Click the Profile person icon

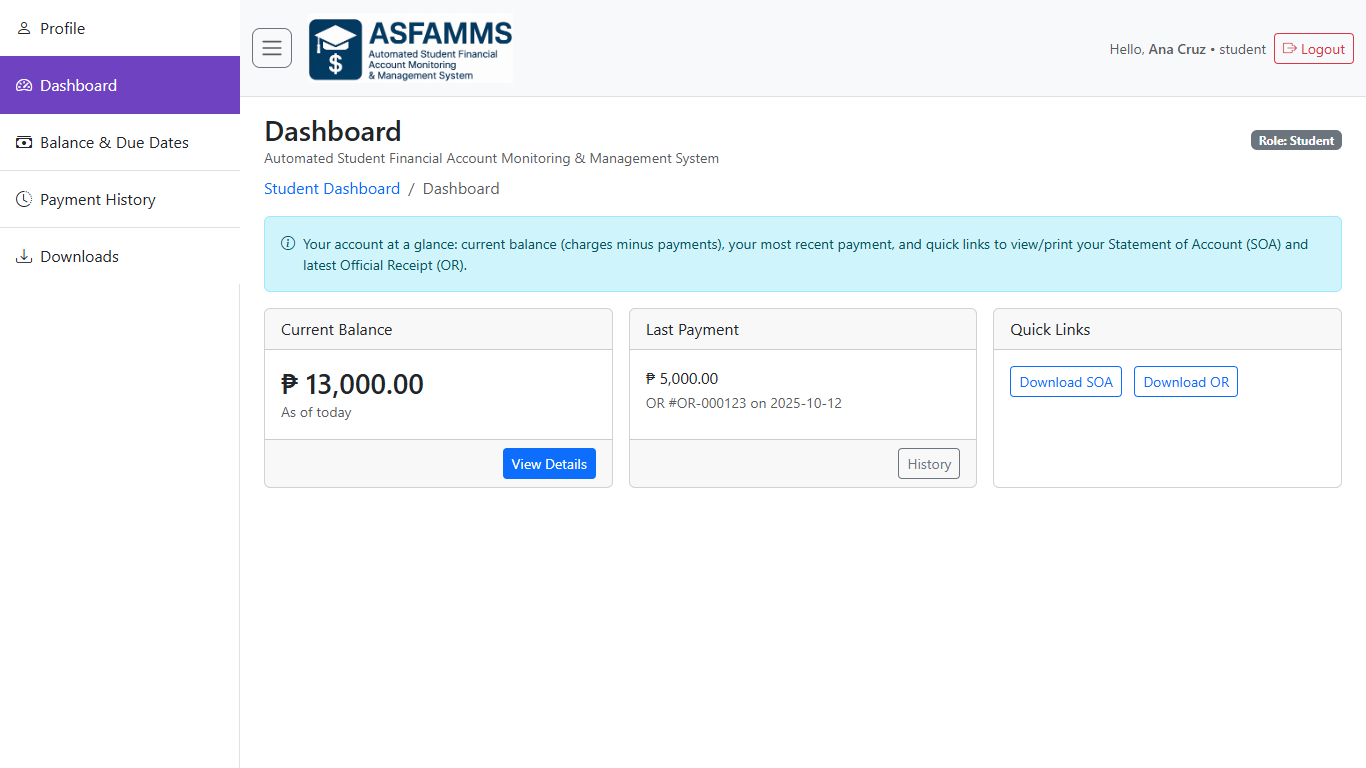(24, 28)
